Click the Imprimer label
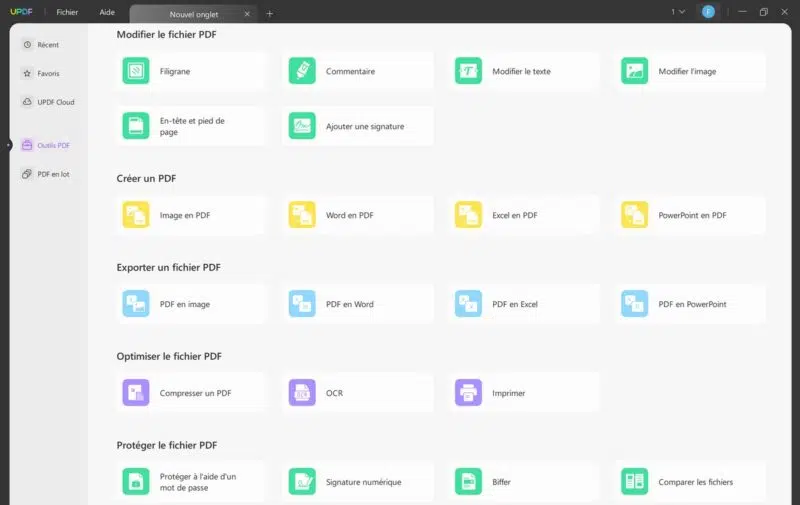 click(509, 393)
